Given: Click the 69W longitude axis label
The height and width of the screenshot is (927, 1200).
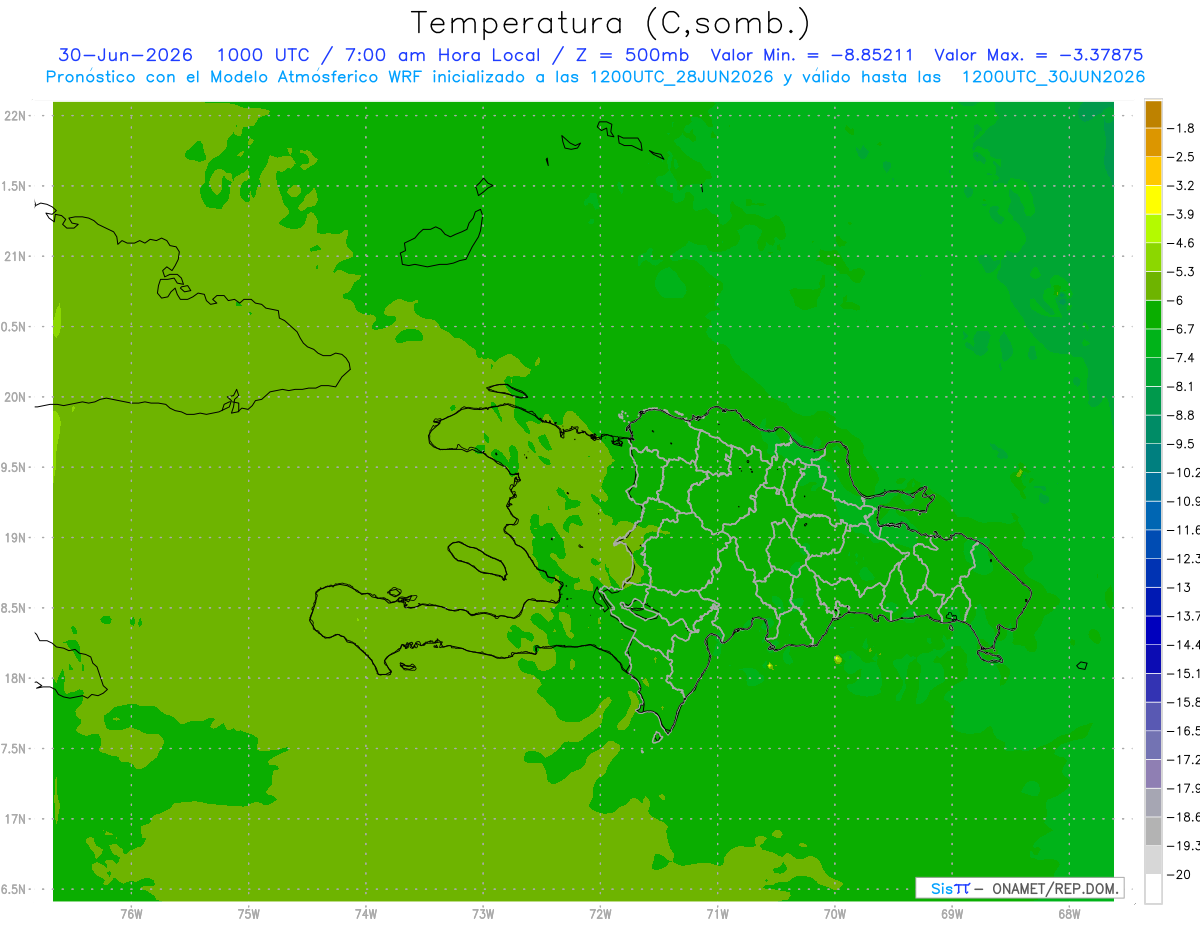Looking at the screenshot, I should tap(952, 913).
